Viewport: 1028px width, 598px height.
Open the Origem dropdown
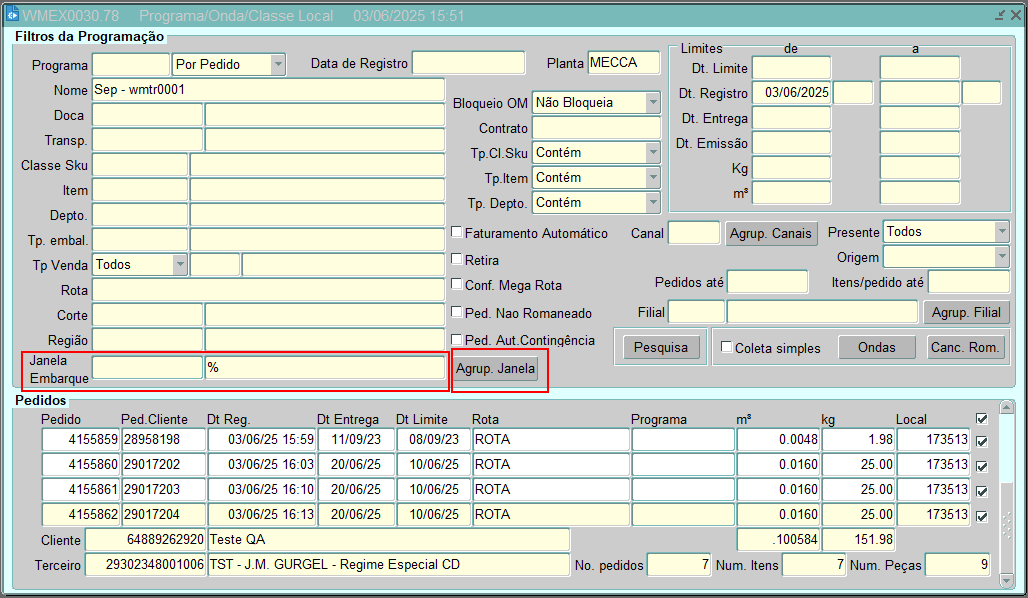point(1002,256)
